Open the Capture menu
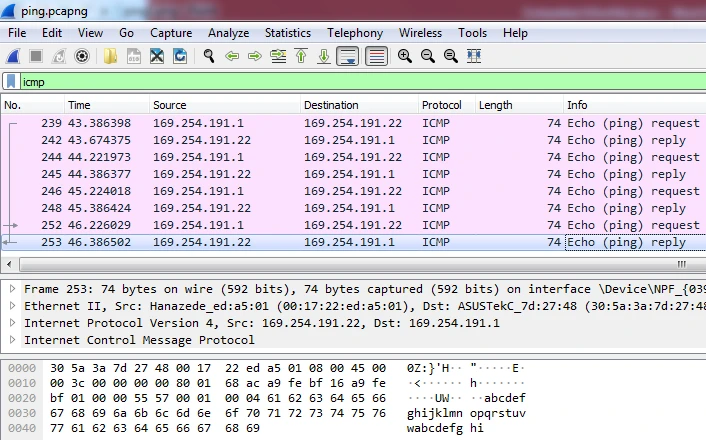The width and height of the screenshot is (706, 440). [171, 33]
